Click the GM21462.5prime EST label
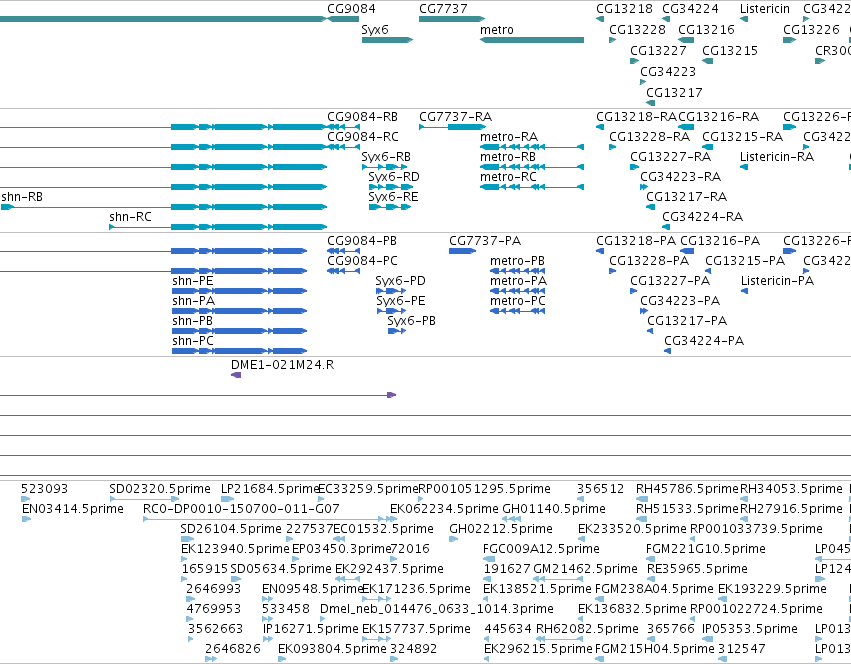The height and width of the screenshot is (664, 851). pos(586,569)
